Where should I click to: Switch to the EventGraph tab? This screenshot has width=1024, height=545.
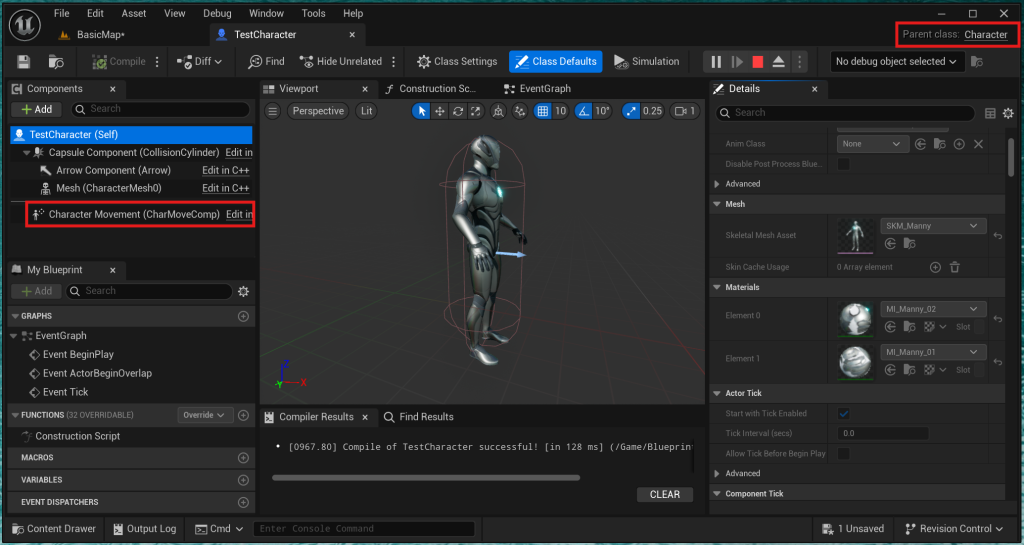(x=538, y=89)
